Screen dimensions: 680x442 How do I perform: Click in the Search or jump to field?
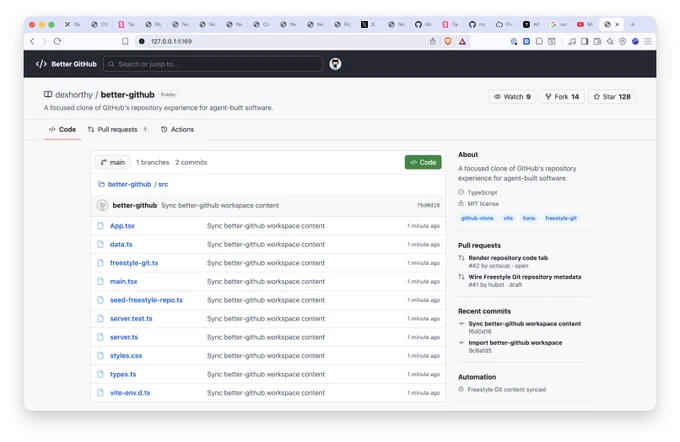213,64
